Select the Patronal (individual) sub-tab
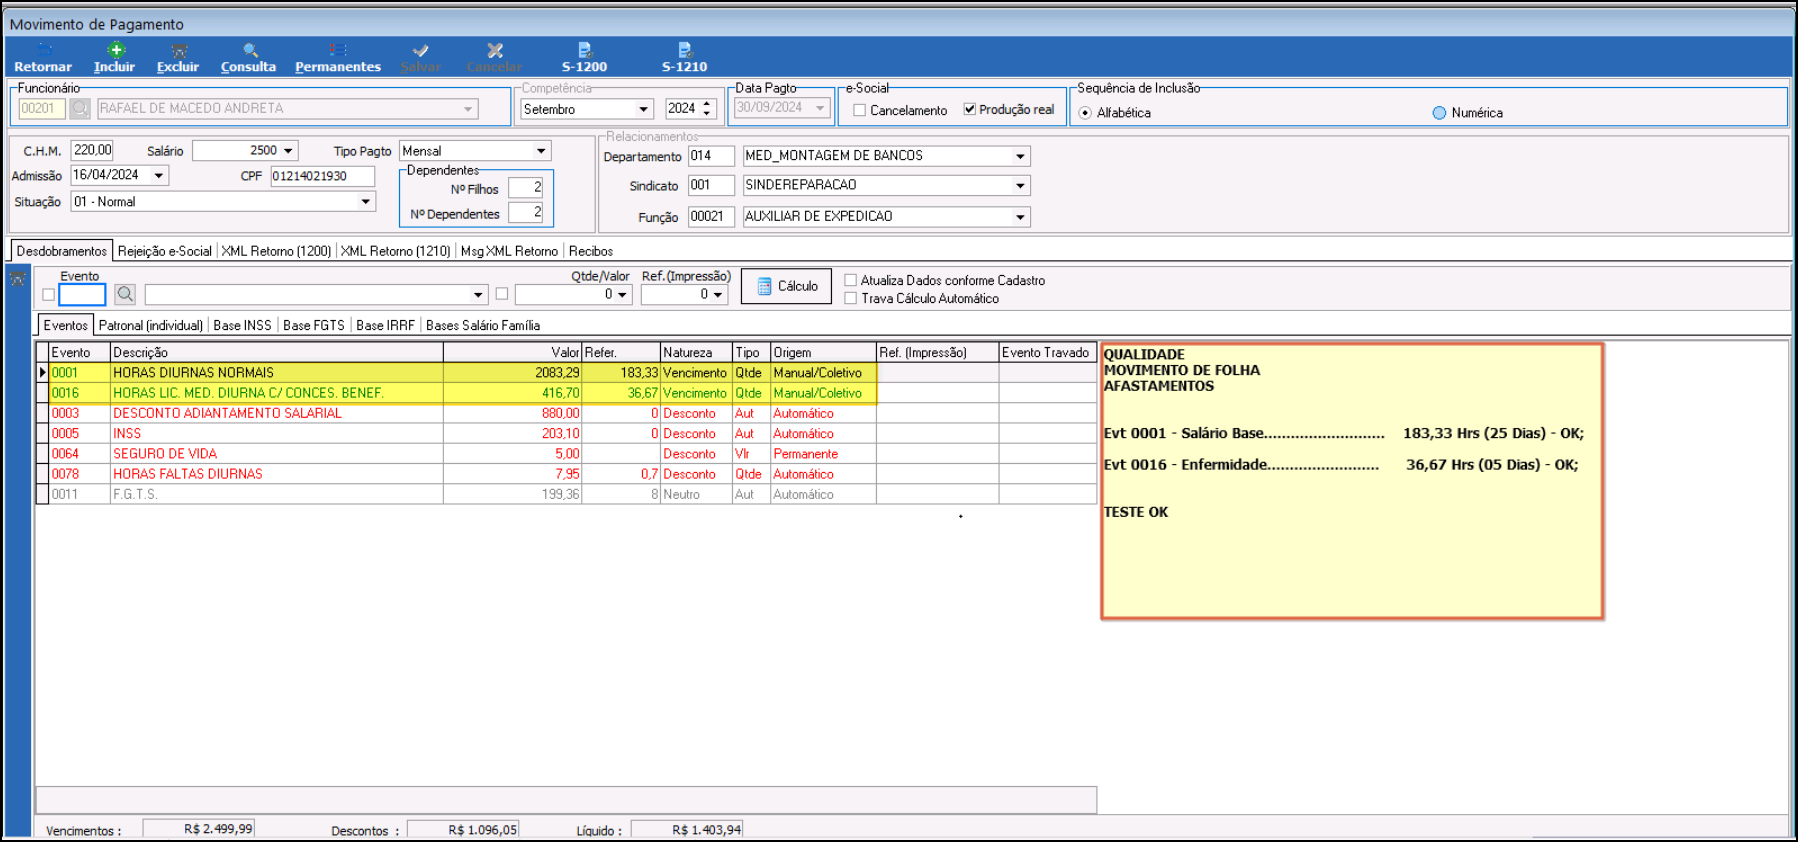1798x842 pixels. [x=150, y=325]
